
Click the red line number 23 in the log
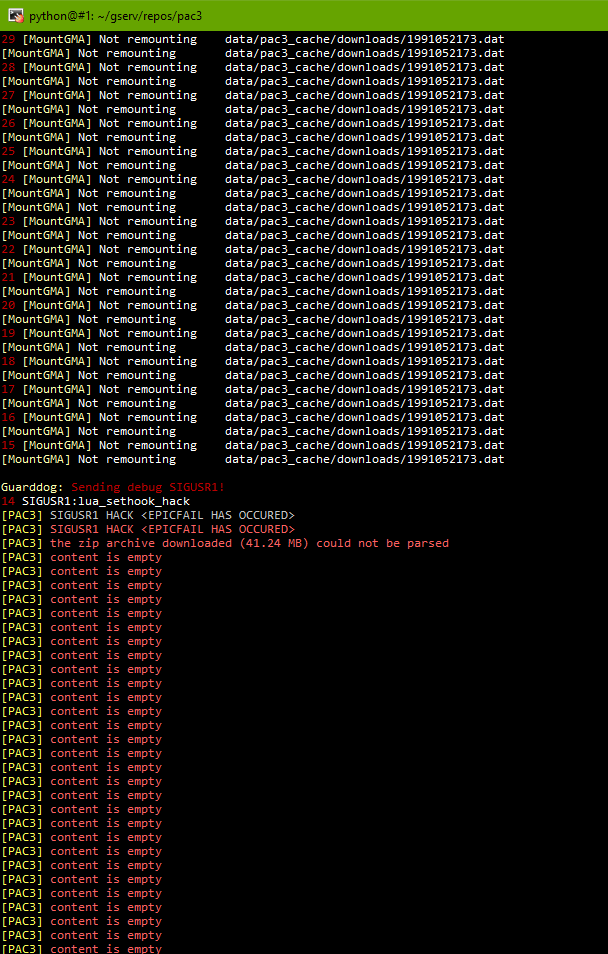tap(9, 221)
